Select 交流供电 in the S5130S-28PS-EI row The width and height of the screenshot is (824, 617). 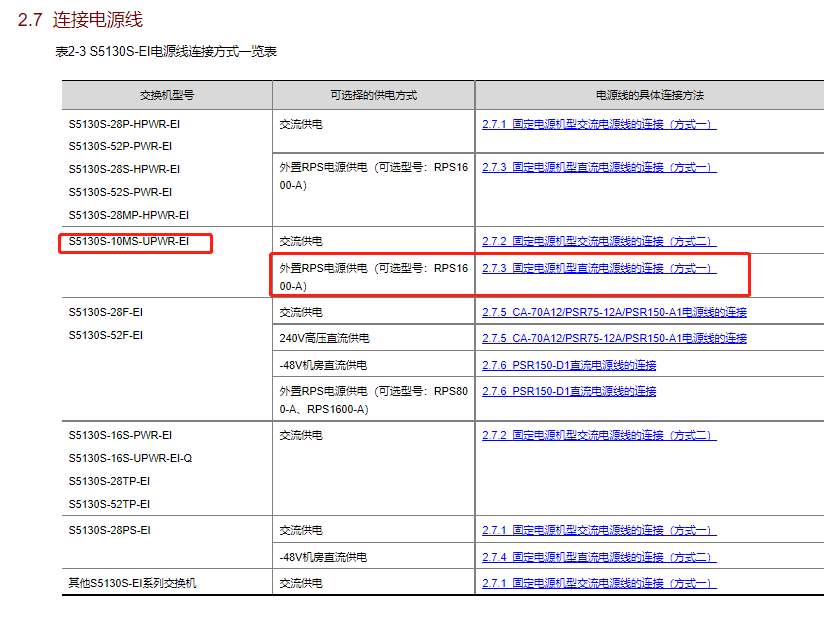pyautogui.click(x=301, y=530)
